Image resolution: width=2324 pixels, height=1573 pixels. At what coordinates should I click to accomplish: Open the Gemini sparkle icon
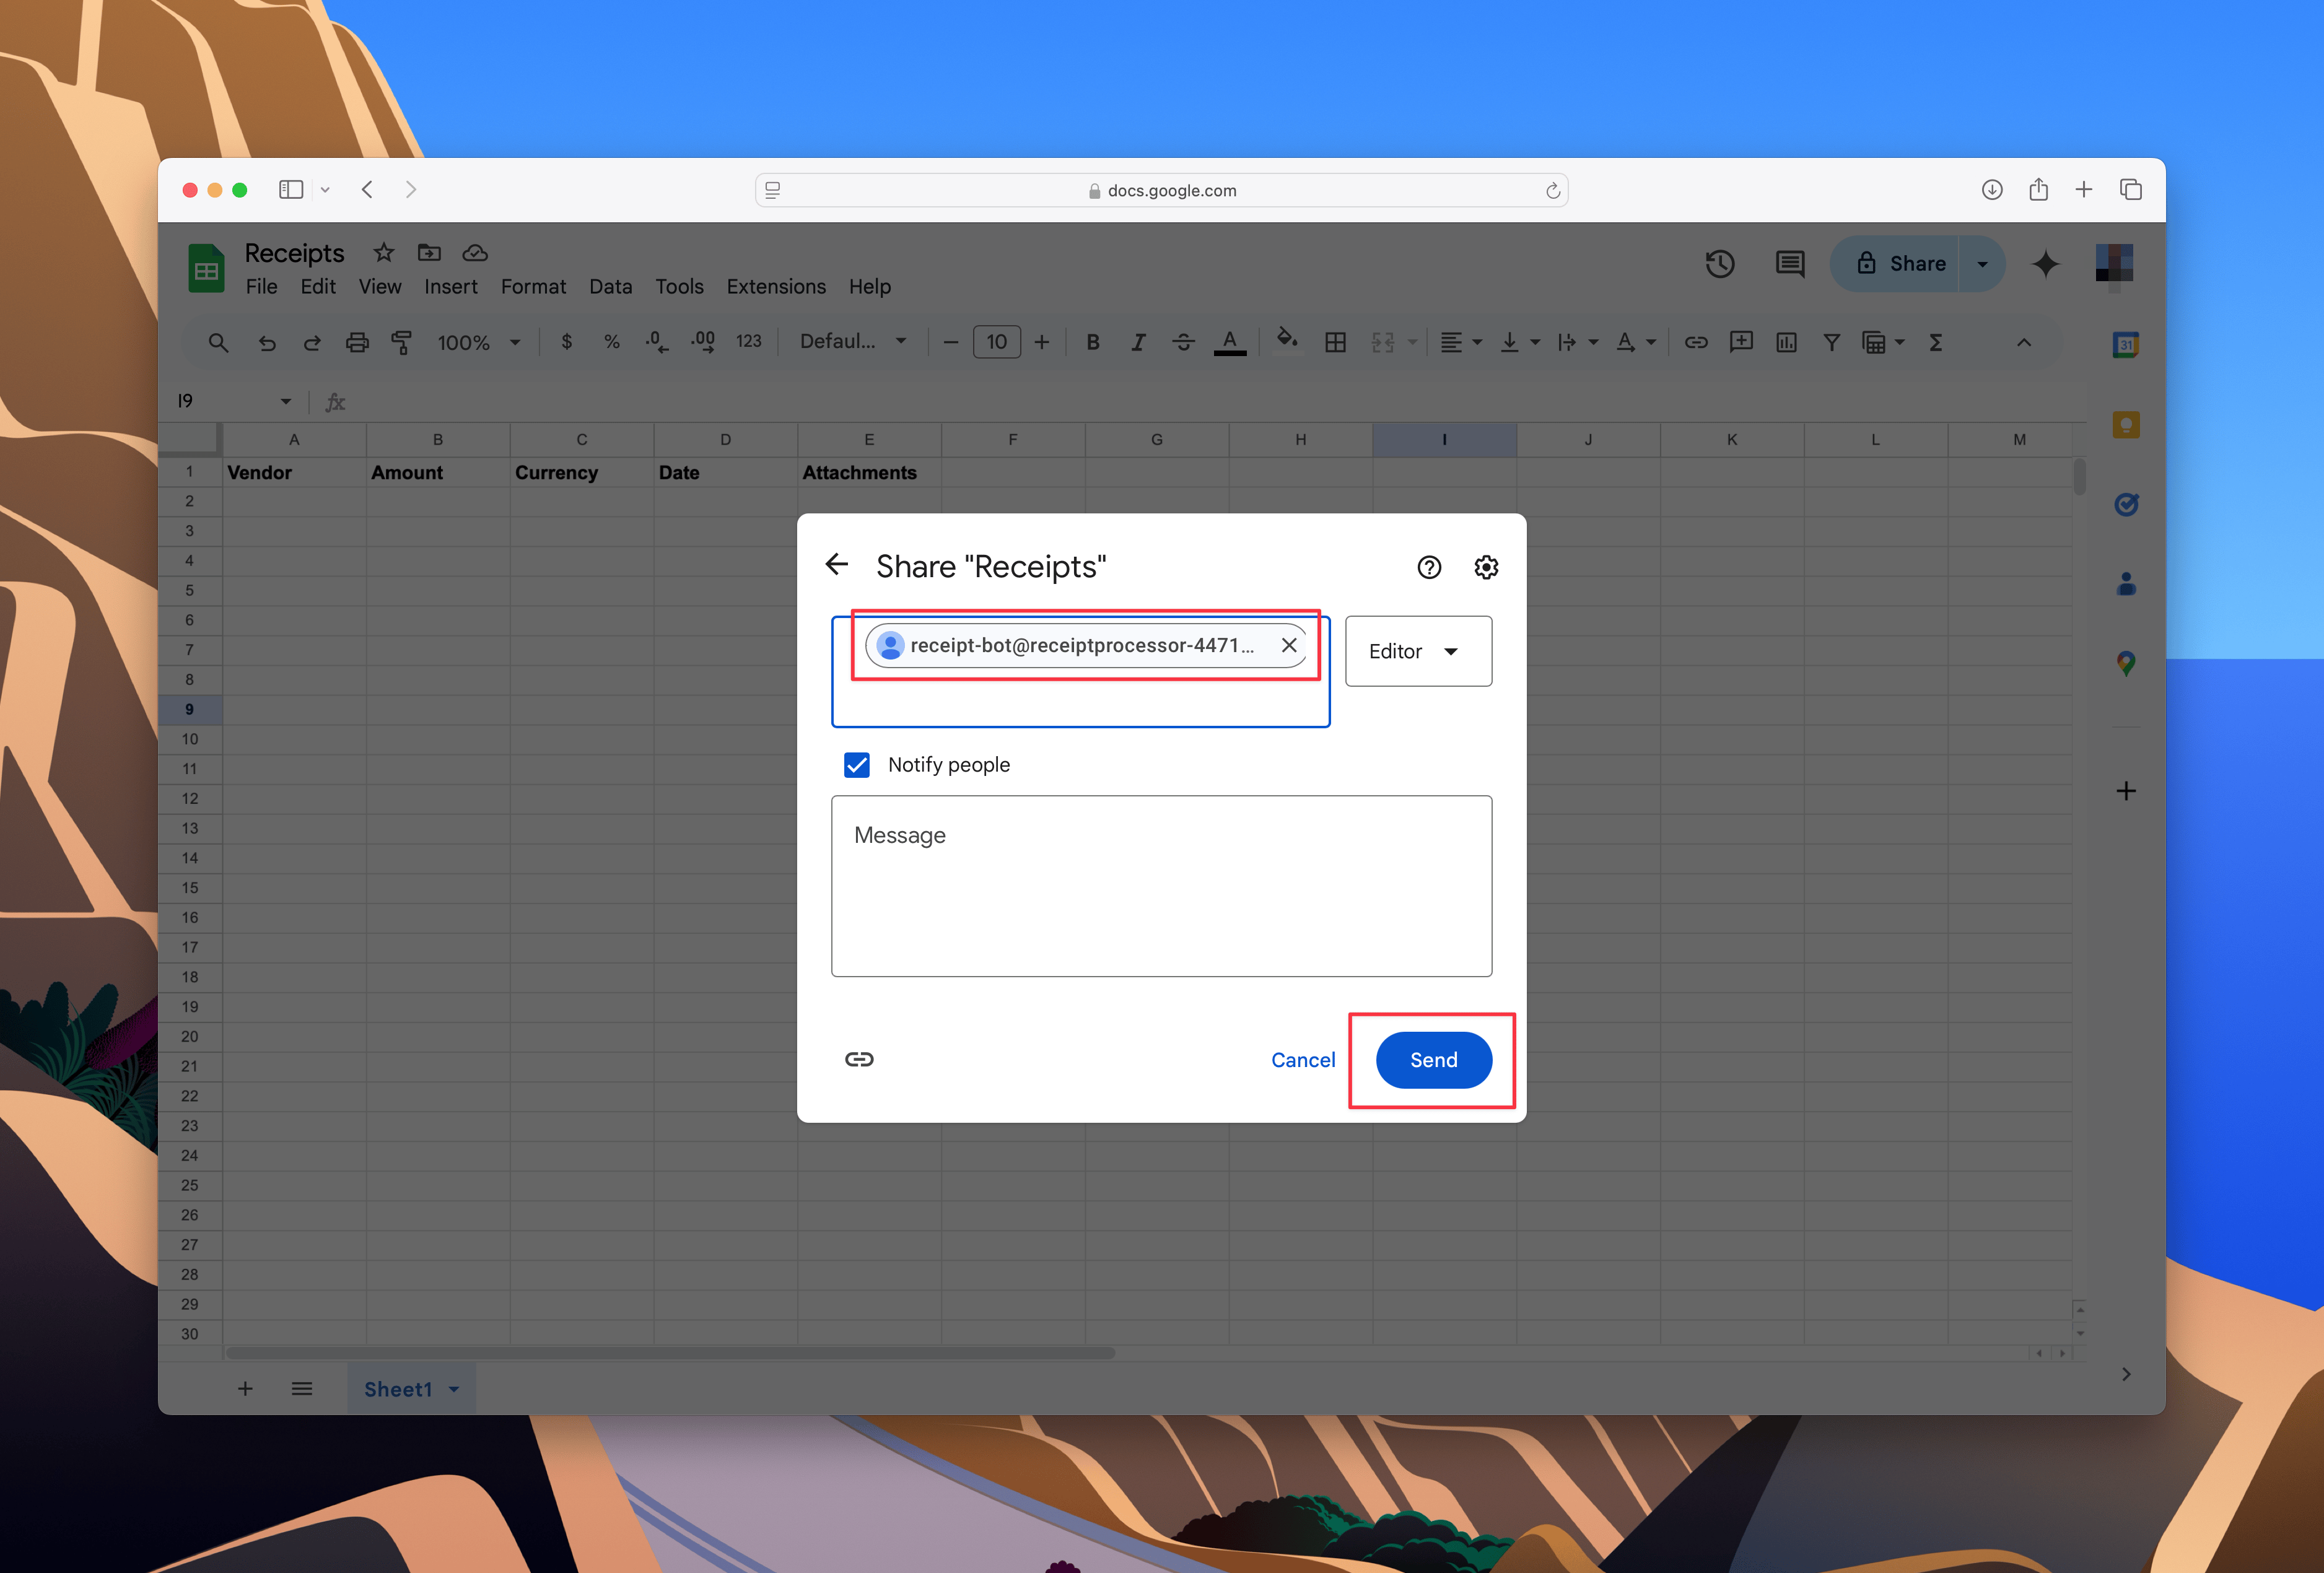[2045, 264]
